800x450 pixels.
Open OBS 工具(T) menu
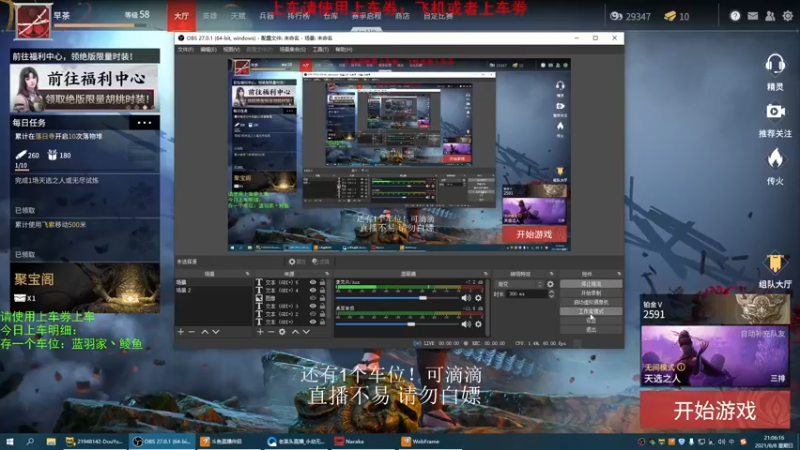point(320,49)
